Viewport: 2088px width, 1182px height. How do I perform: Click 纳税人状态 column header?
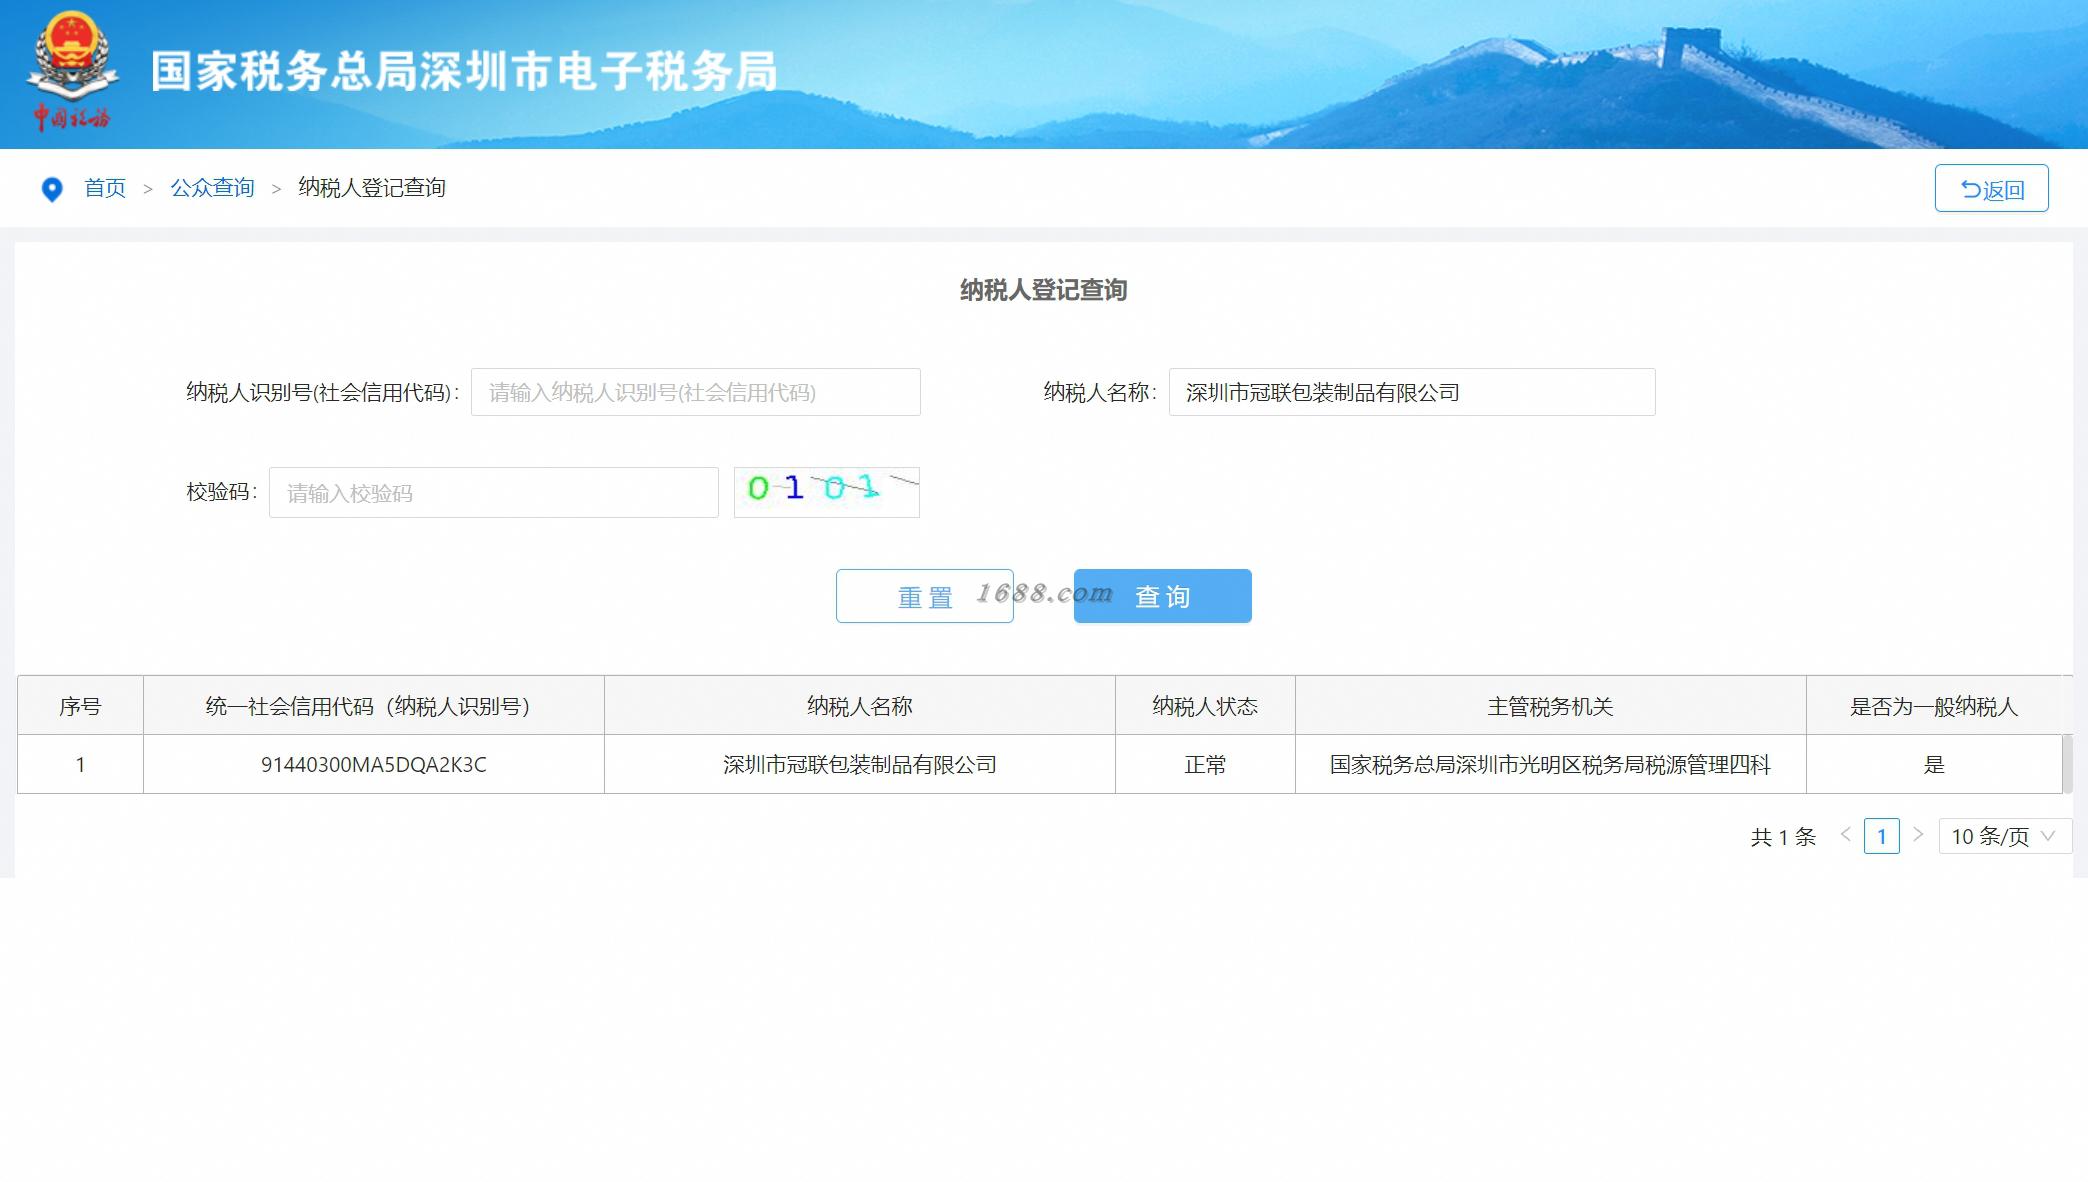tap(1205, 706)
